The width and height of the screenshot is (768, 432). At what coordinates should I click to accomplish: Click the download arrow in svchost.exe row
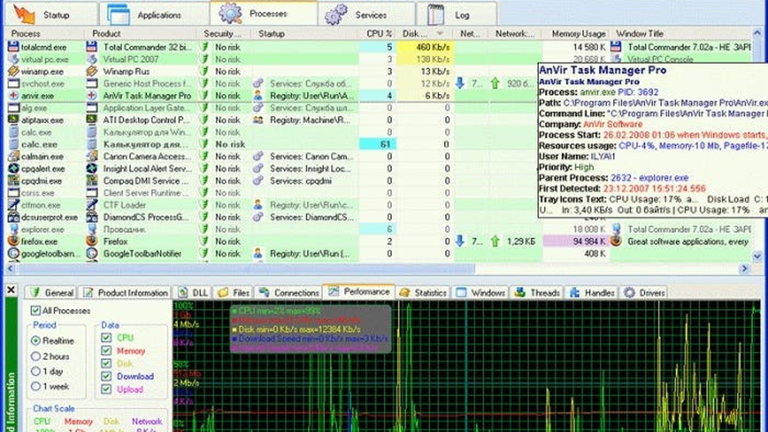pos(459,83)
